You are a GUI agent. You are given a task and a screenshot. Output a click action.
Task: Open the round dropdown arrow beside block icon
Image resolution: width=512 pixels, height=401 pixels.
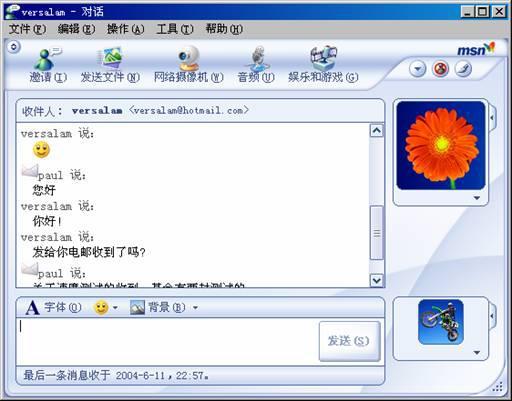417,69
